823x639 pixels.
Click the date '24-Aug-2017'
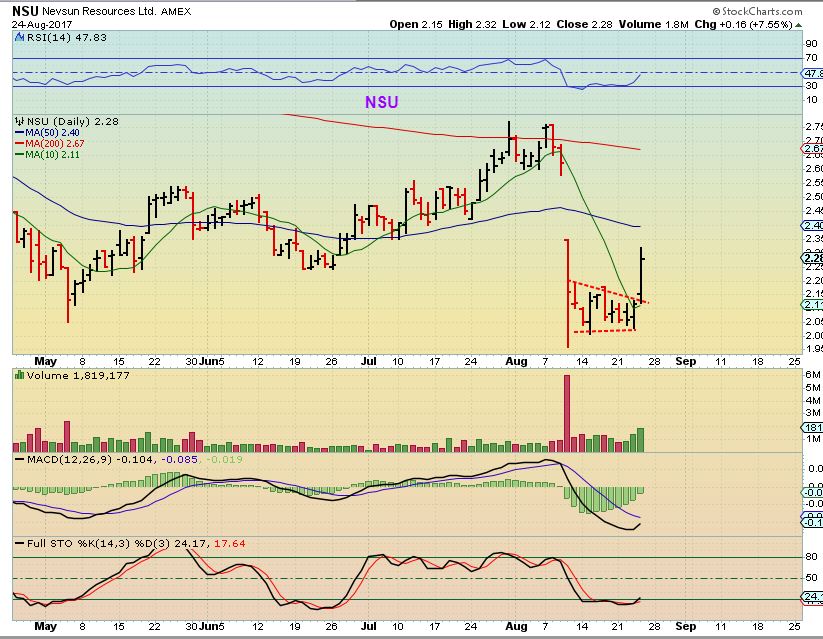[42, 25]
